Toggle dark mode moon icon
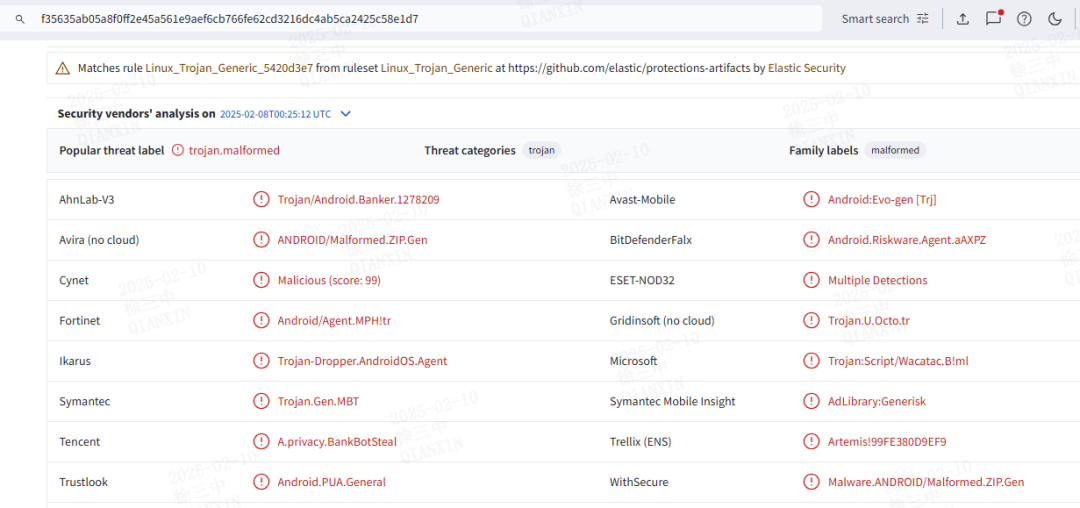This screenshot has width=1080, height=508. [x=1055, y=19]
